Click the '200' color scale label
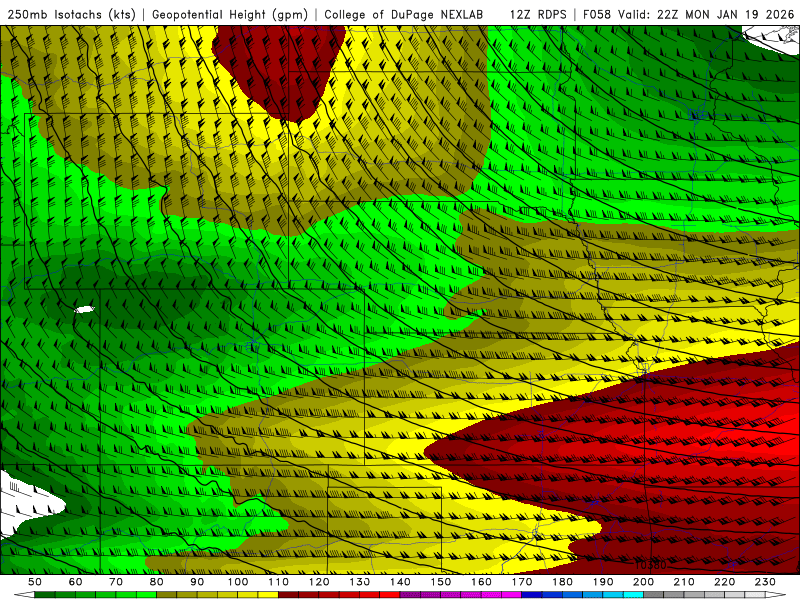The width and height of the screenshot is (800, 600). pos(643,582)
